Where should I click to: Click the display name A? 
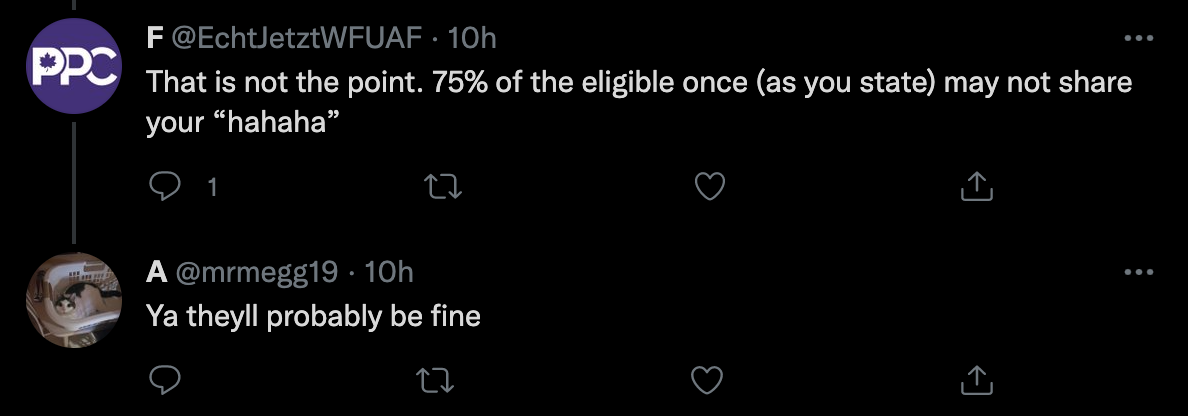click(157, 272)
